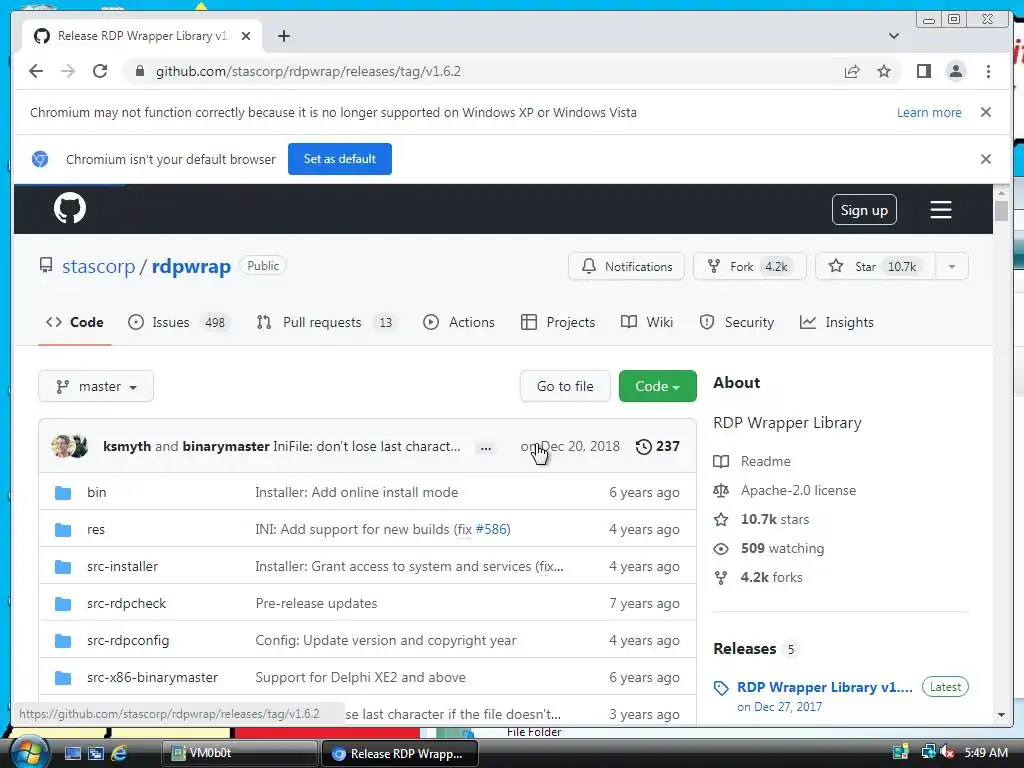The height and width of the screenshot is (768, 1024).
Task: Open the Windows Start orb
Action: [x=29, y=752]
